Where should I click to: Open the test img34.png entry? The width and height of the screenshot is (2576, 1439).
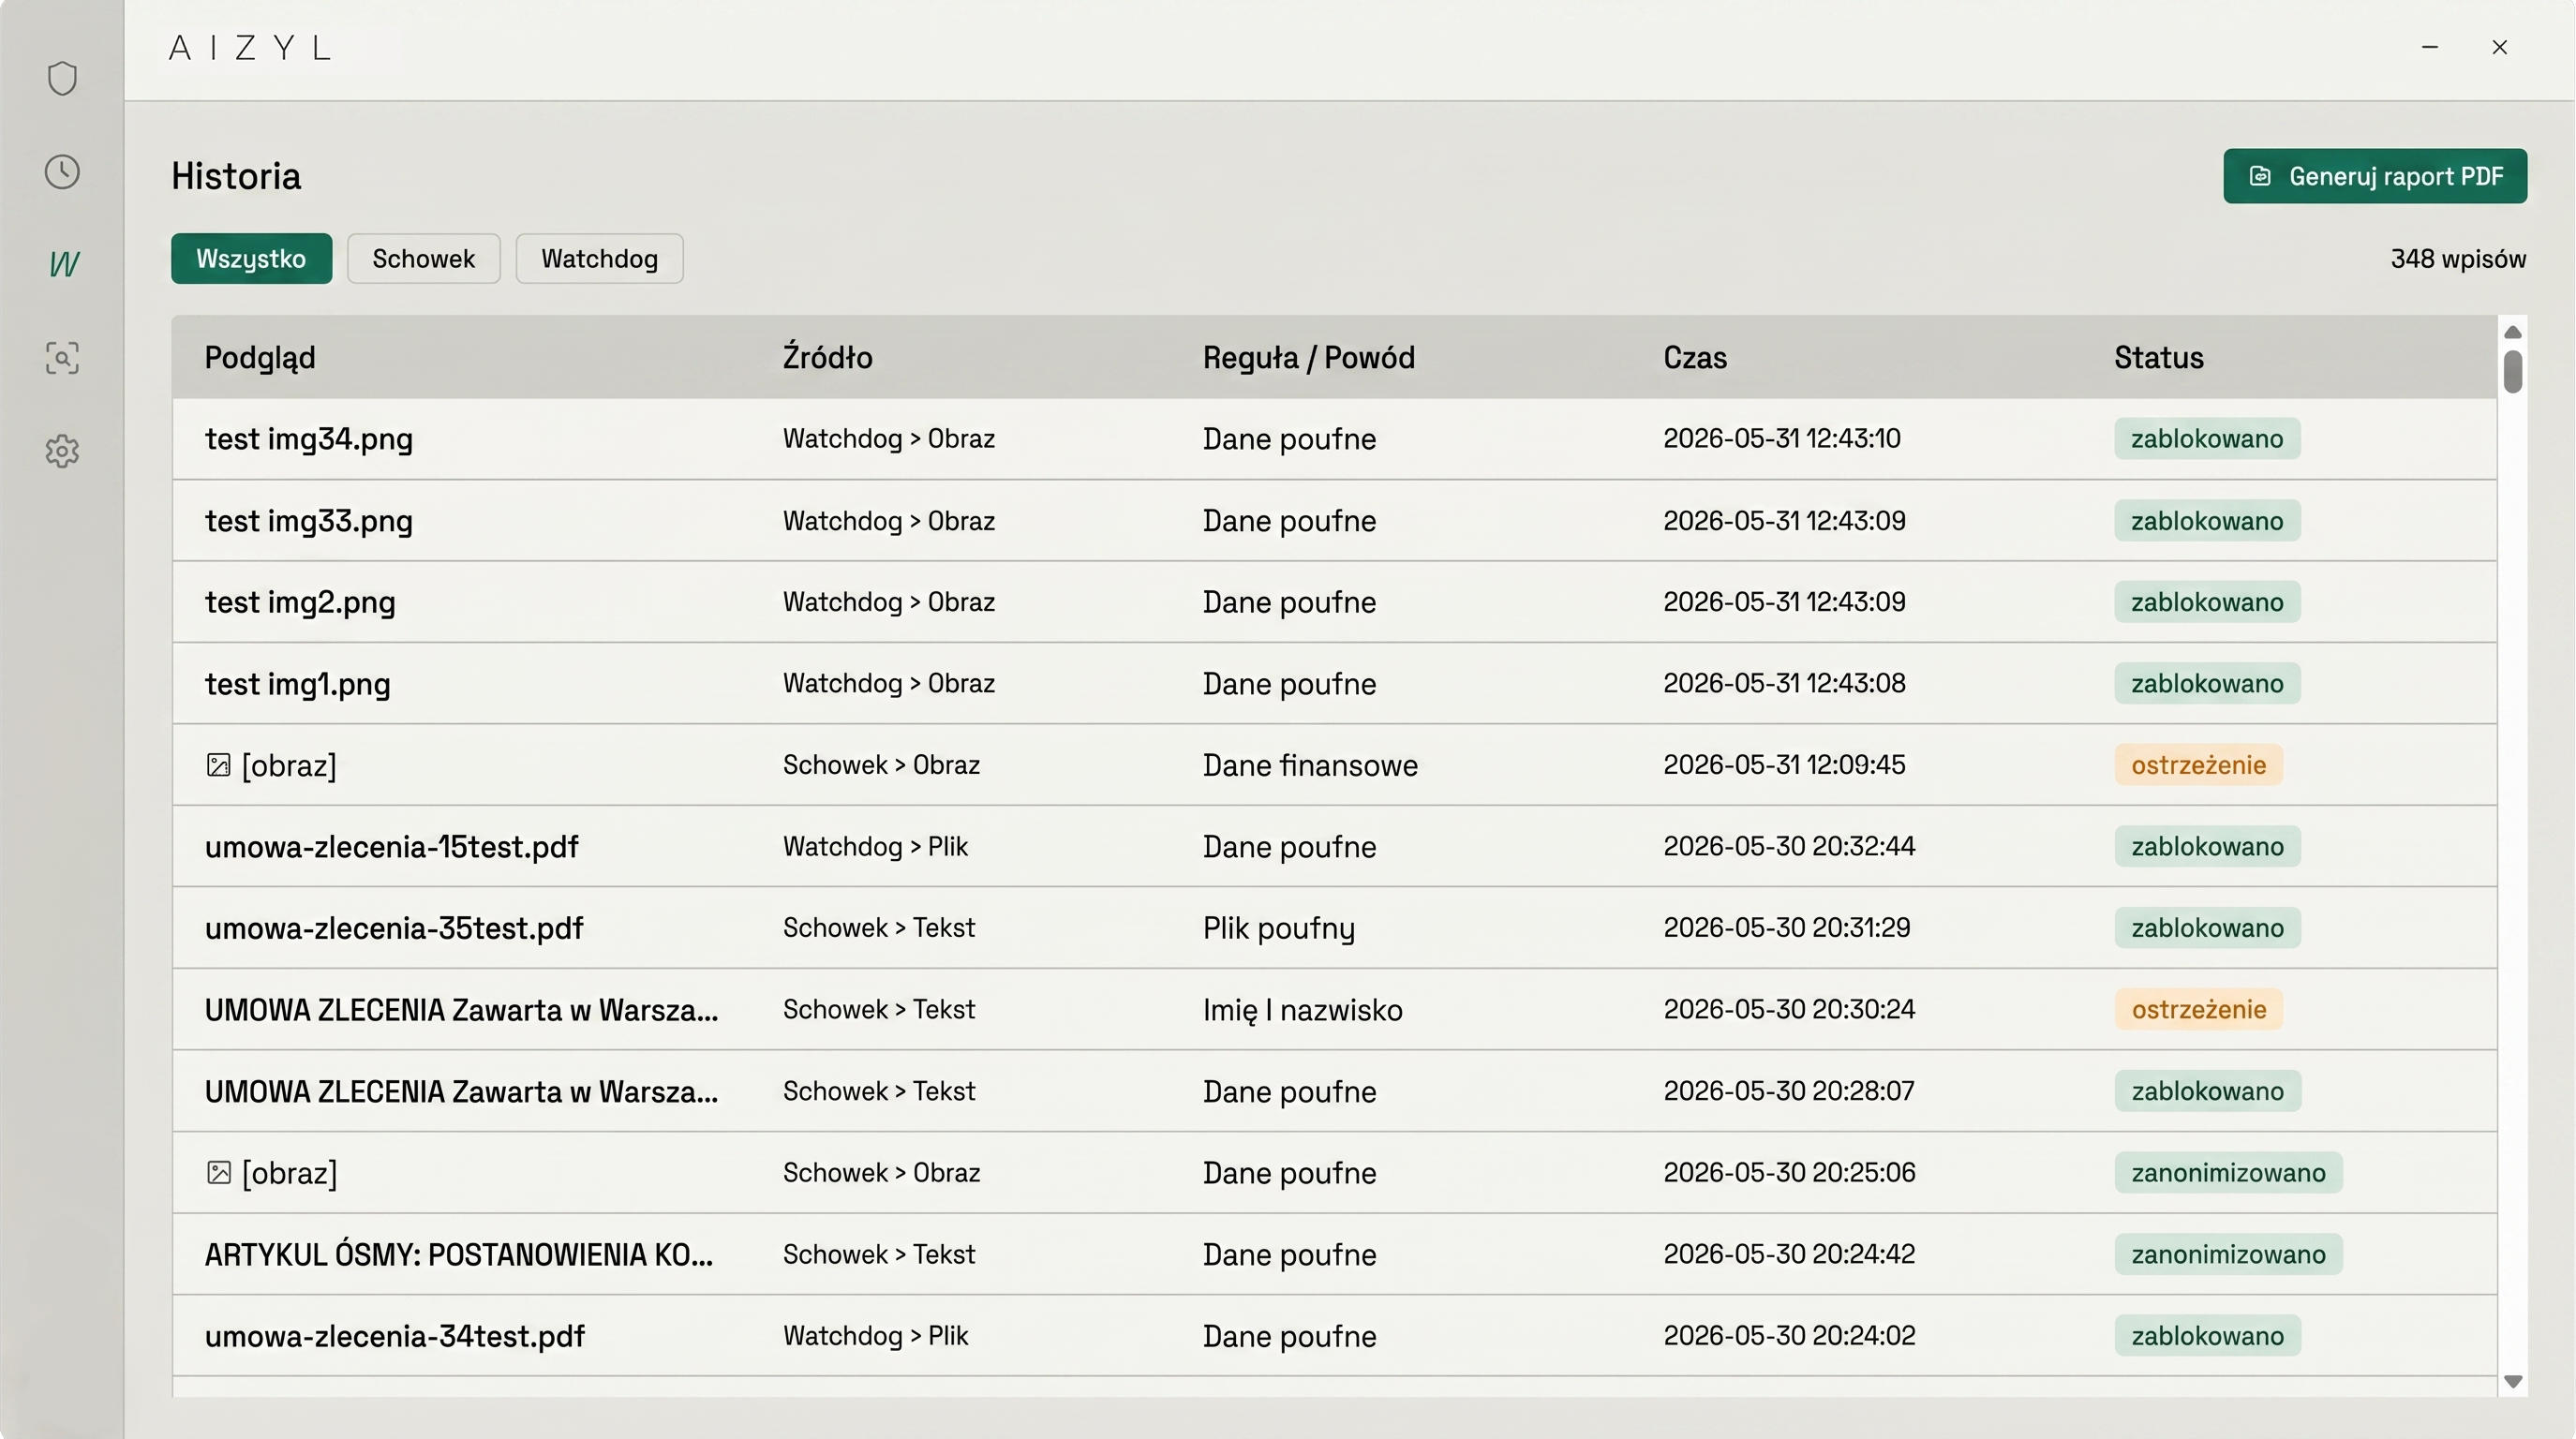tap(309, 439)
